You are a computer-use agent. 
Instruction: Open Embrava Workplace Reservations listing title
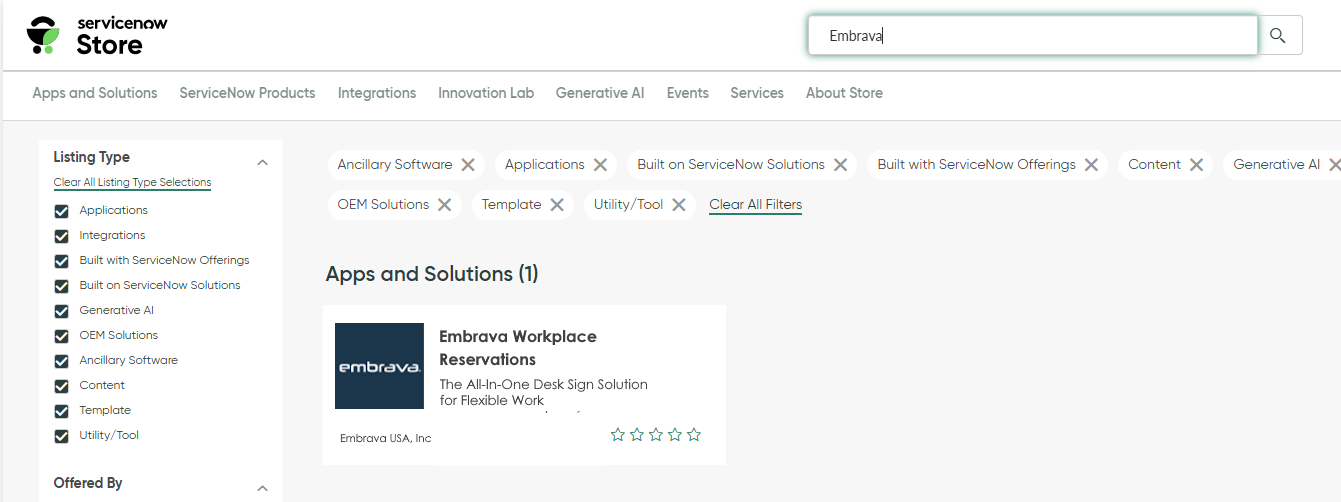(x=518, y=348)
